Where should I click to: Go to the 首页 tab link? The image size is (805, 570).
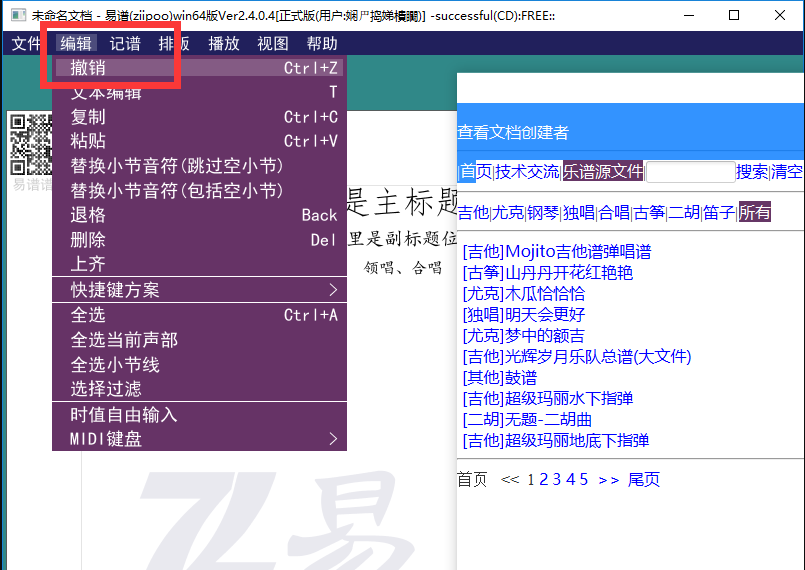tap(476, 171)
